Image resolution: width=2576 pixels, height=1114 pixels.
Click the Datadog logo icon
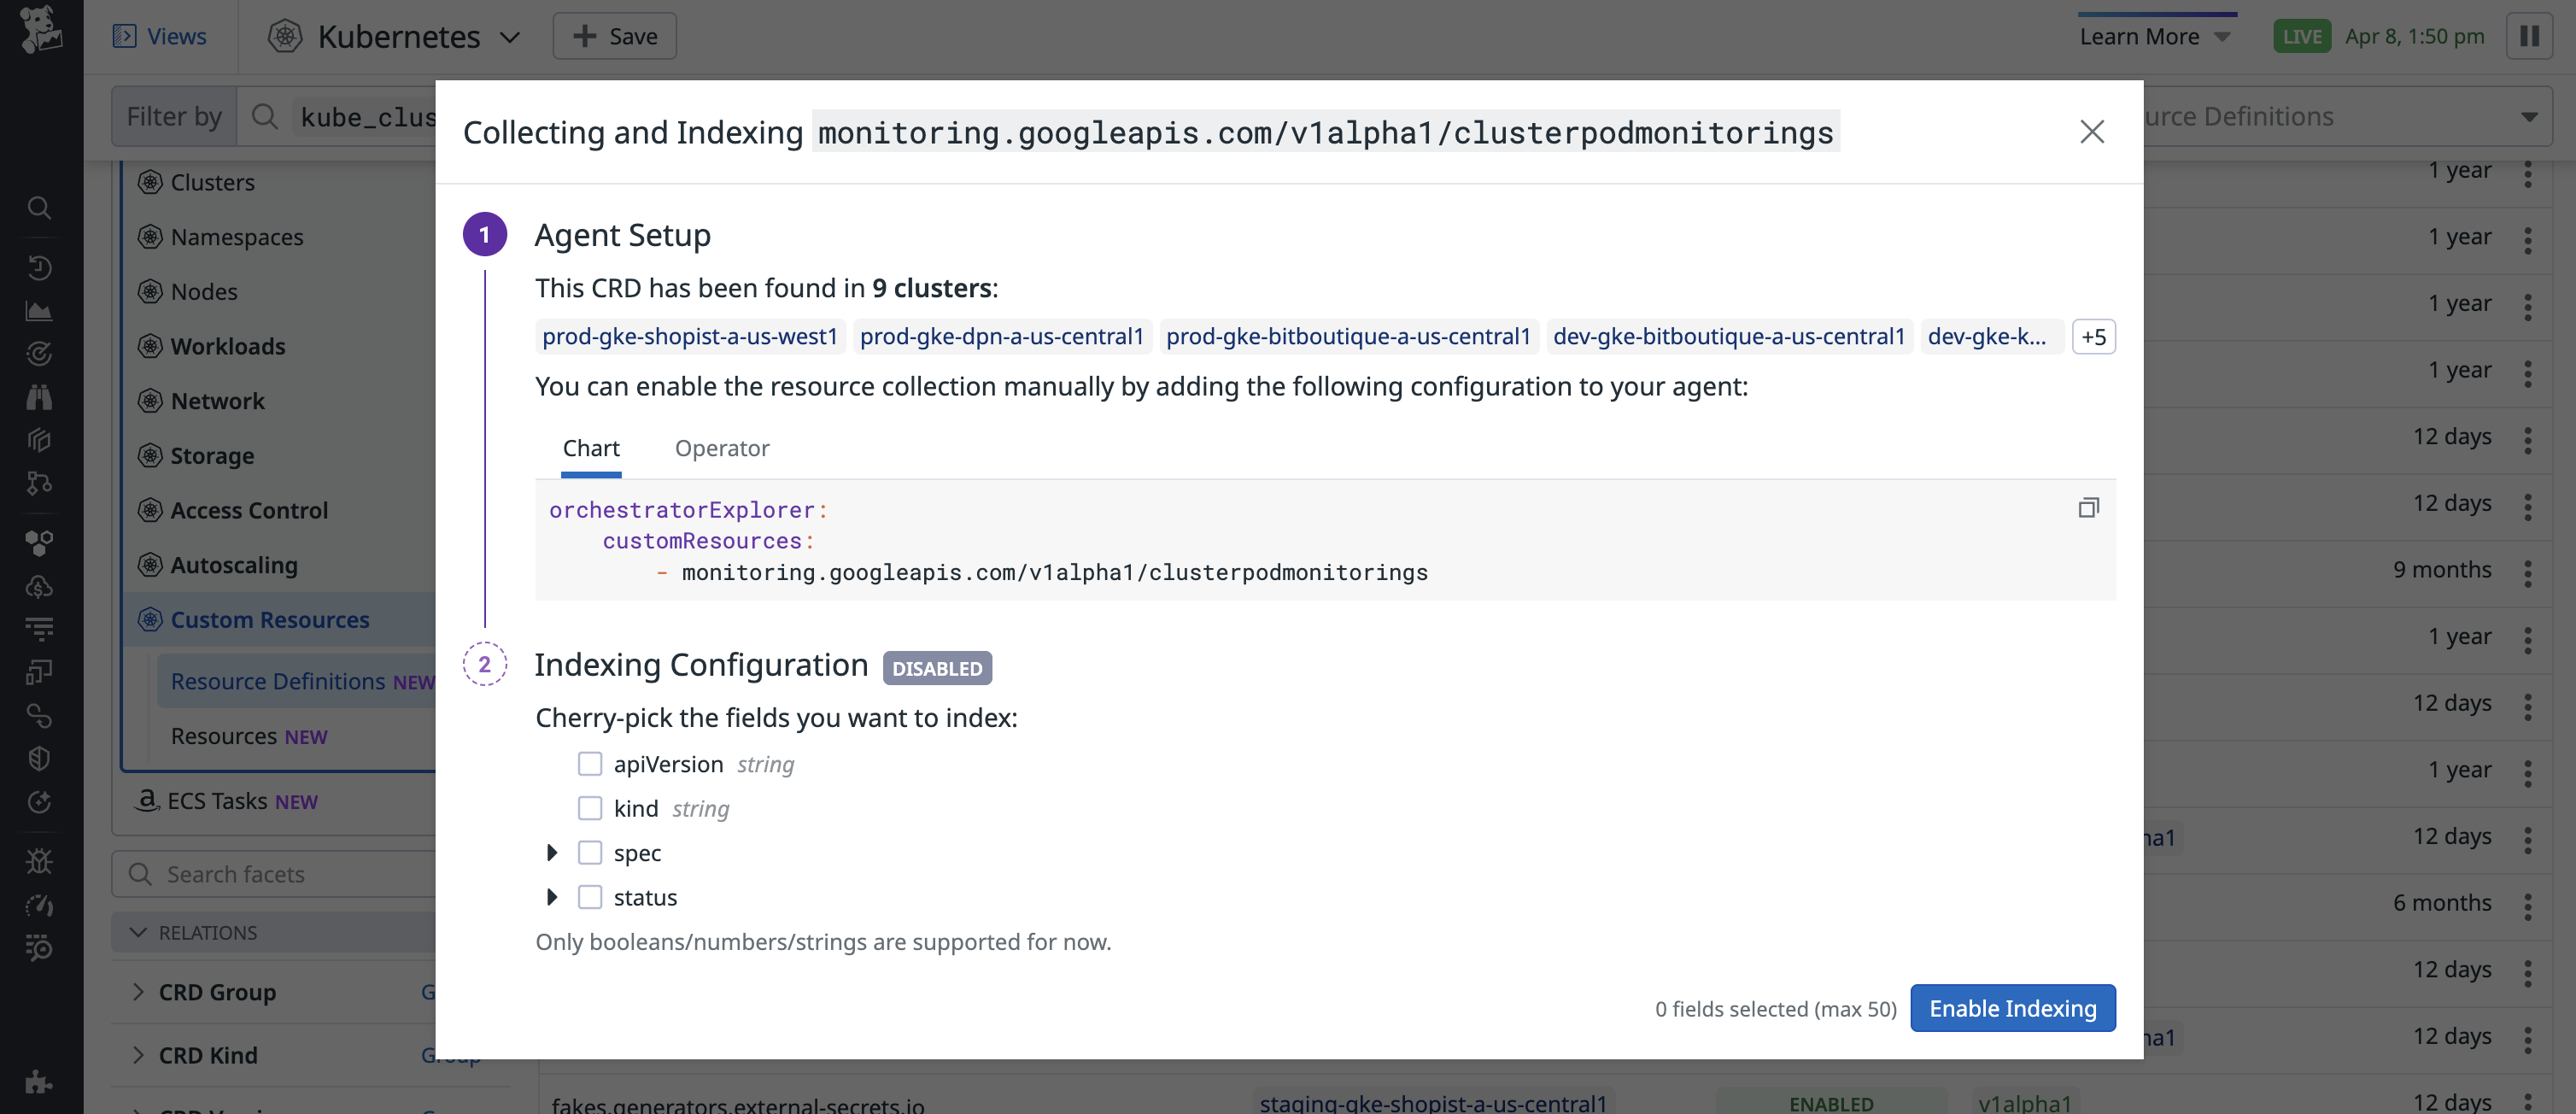coord(41,30)
